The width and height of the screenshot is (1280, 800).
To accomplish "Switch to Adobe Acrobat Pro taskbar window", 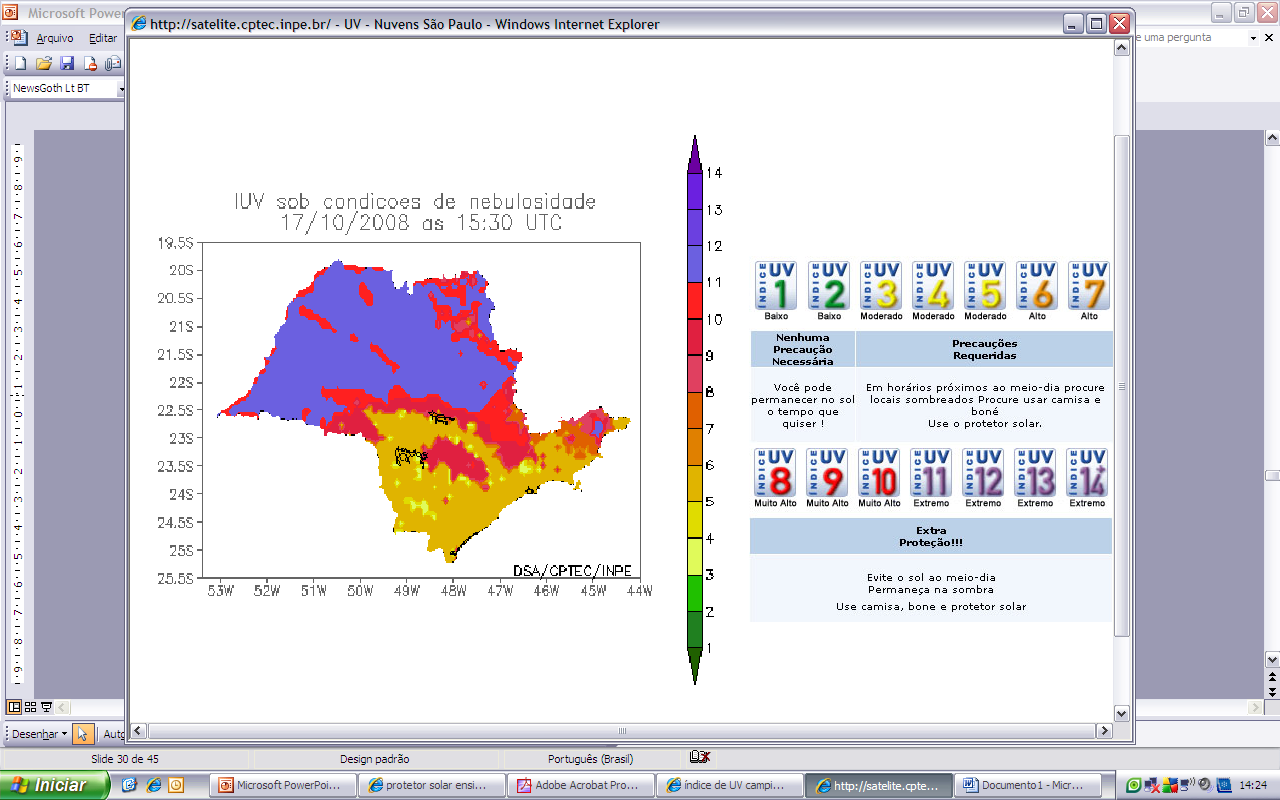I will click(581, 785).
